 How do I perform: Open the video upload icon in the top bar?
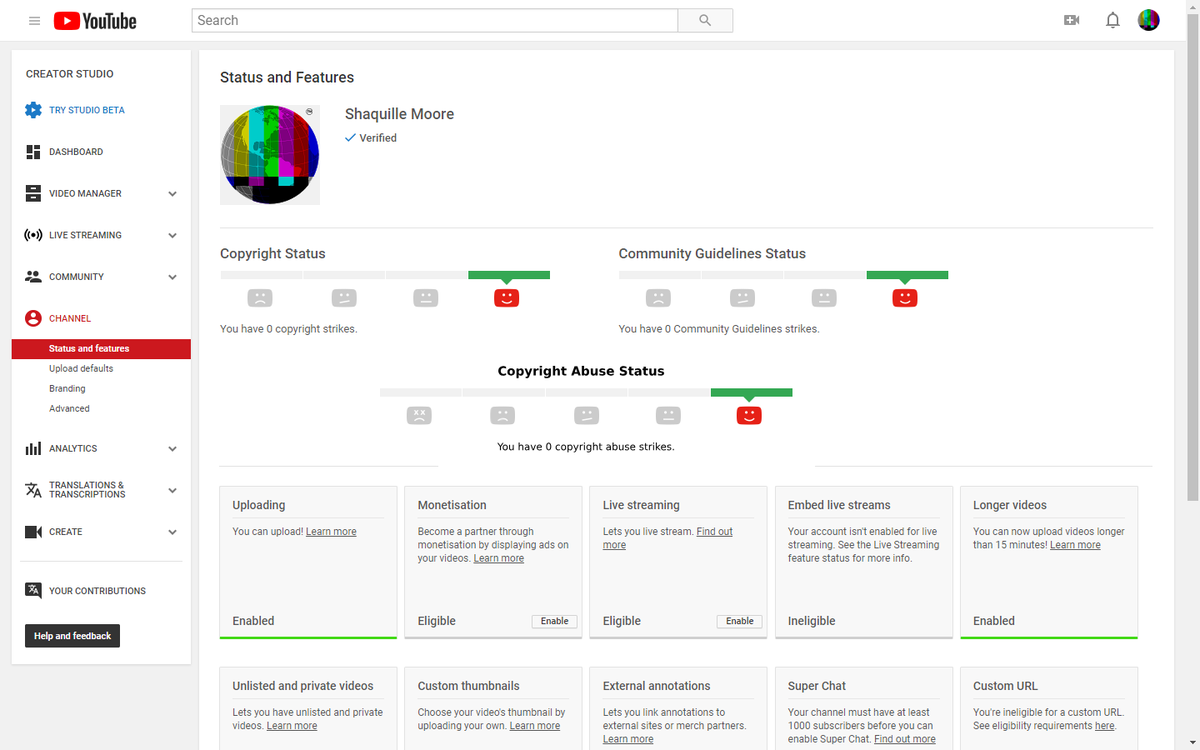pyautogui.click(x=1071, y=19)
